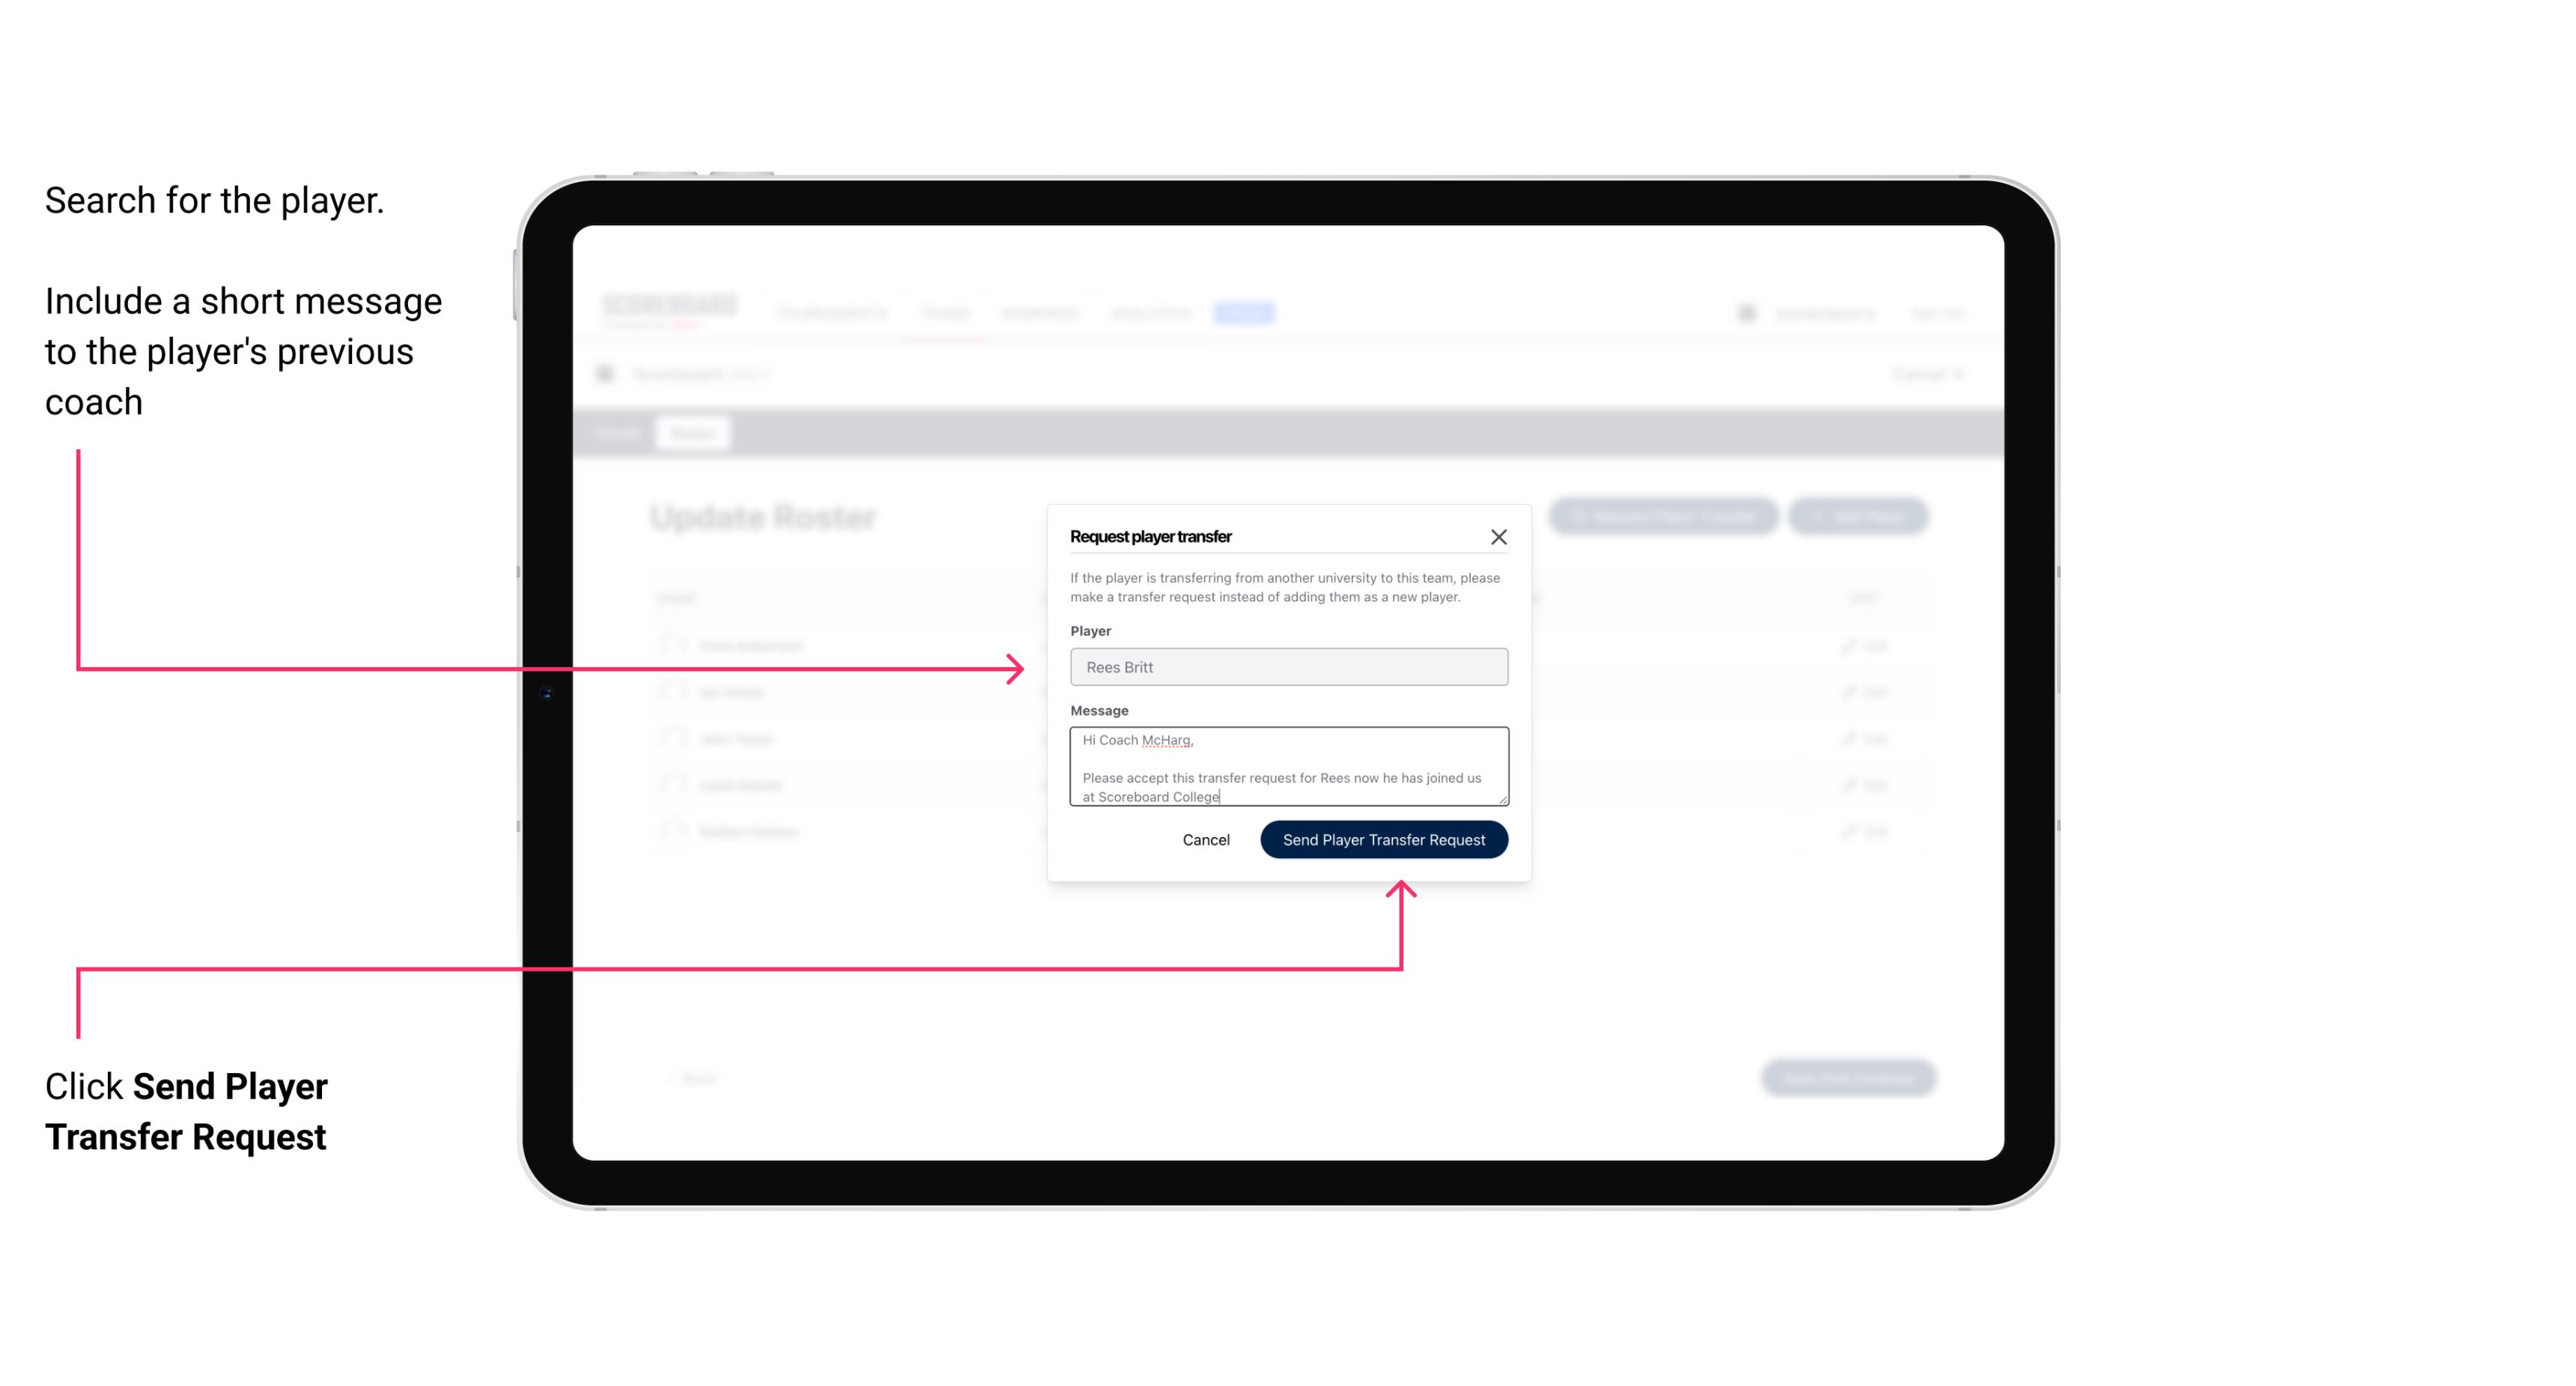Screen dimensions: 2576x1386
Task: Click Send Player Transfer Request button
Action: (x=1385, y=838)
